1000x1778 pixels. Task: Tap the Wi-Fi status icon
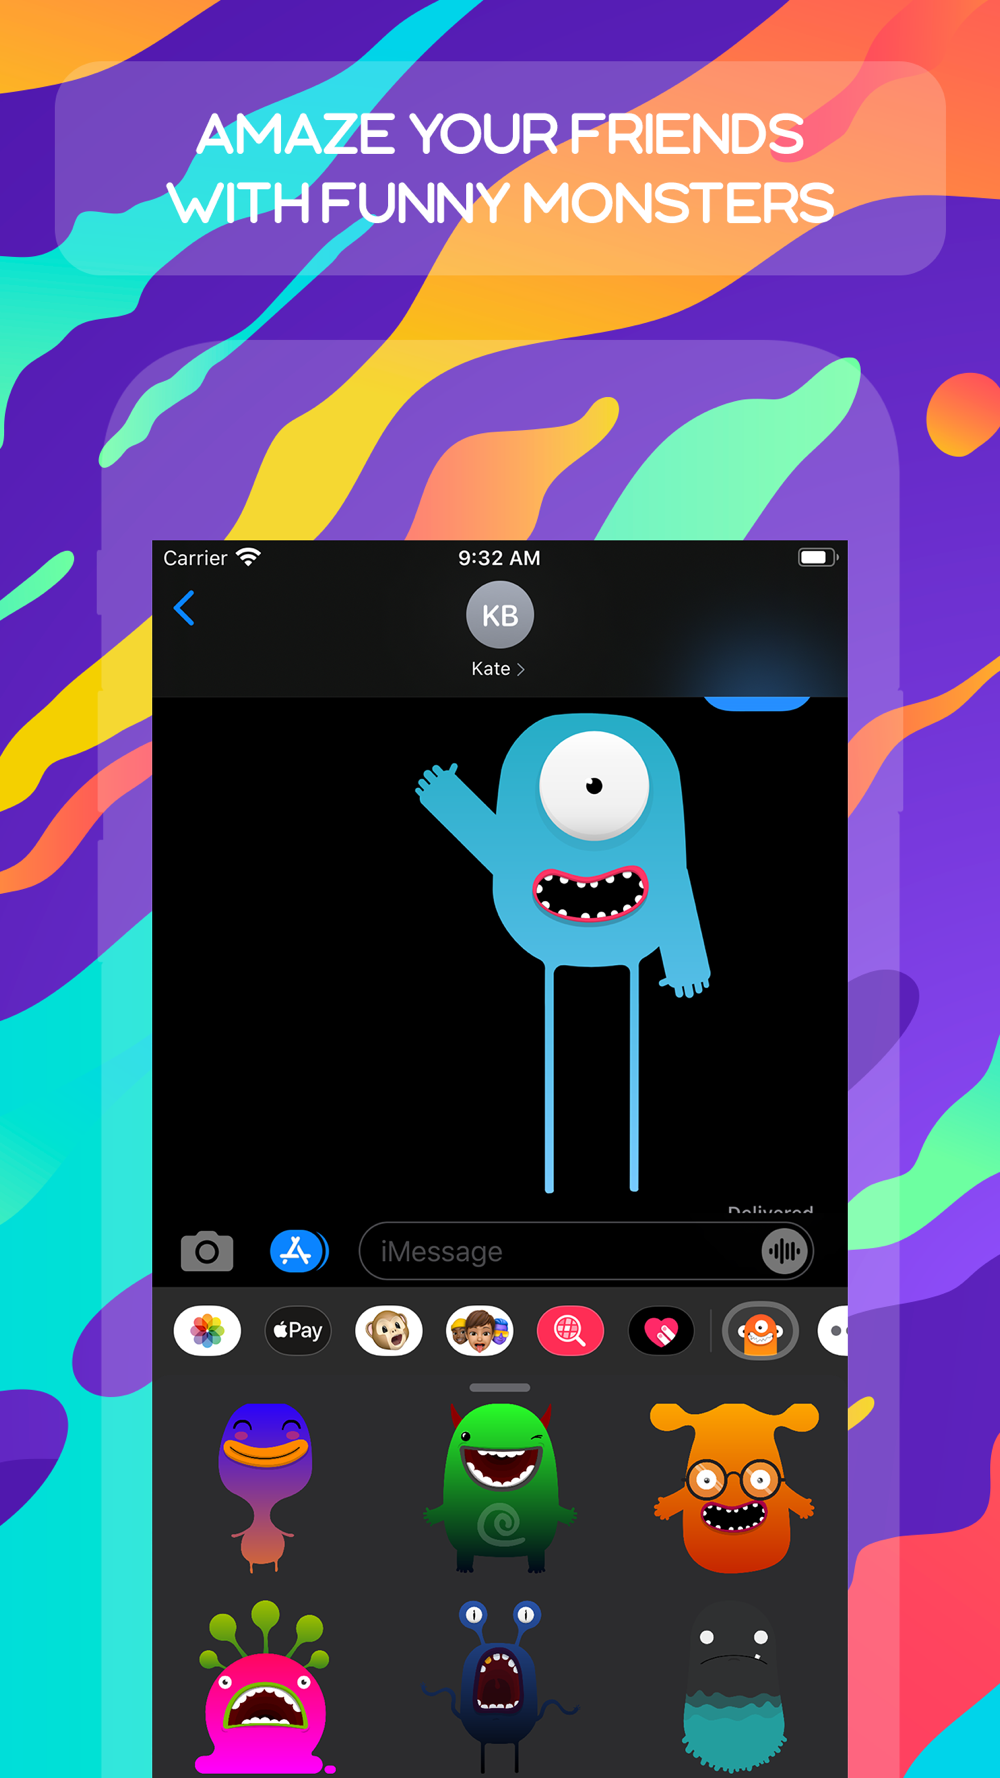[x=248, y=557]
